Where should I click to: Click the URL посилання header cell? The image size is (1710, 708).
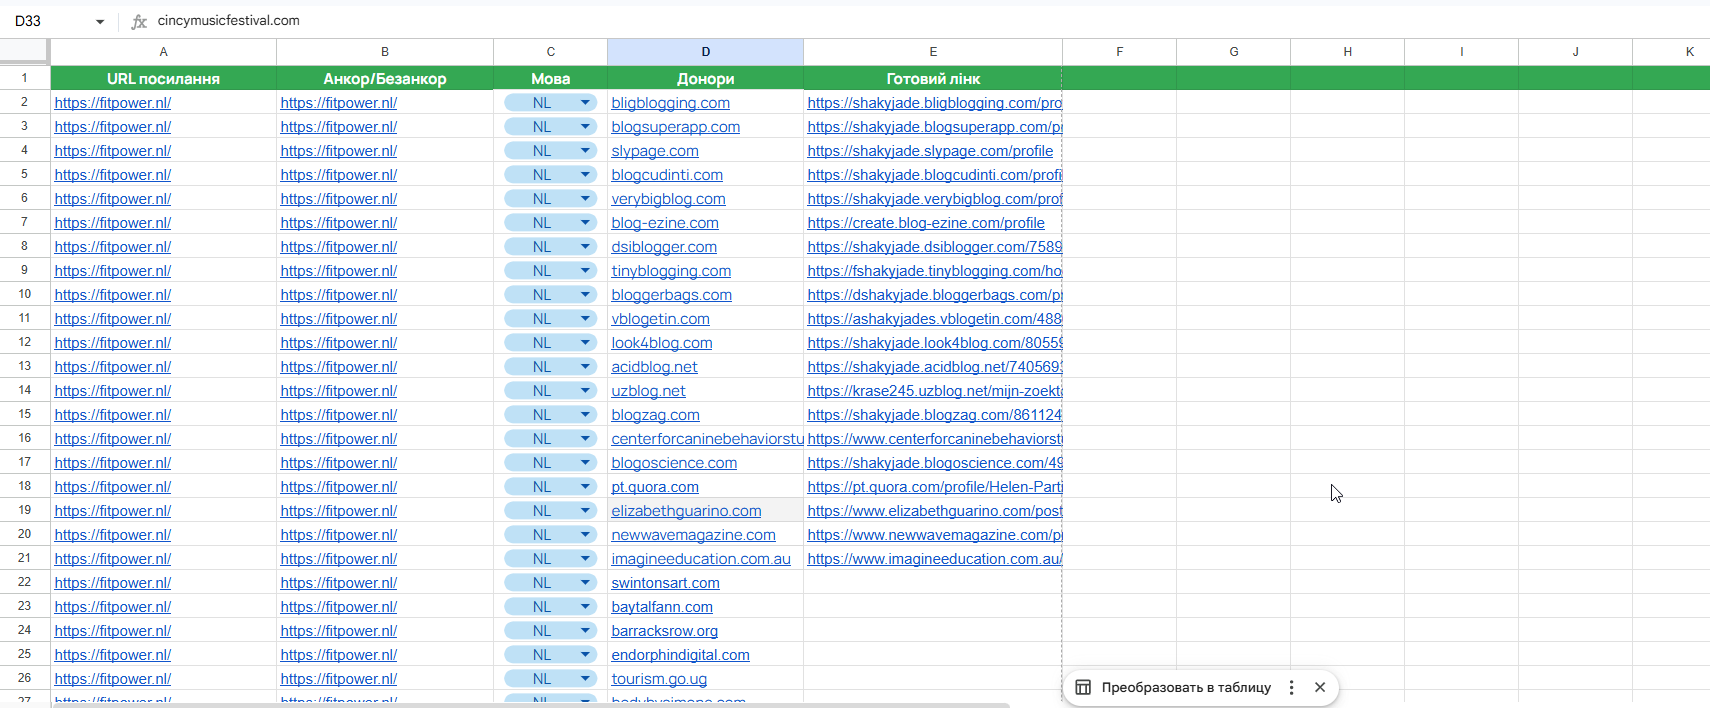click(163, 78)
